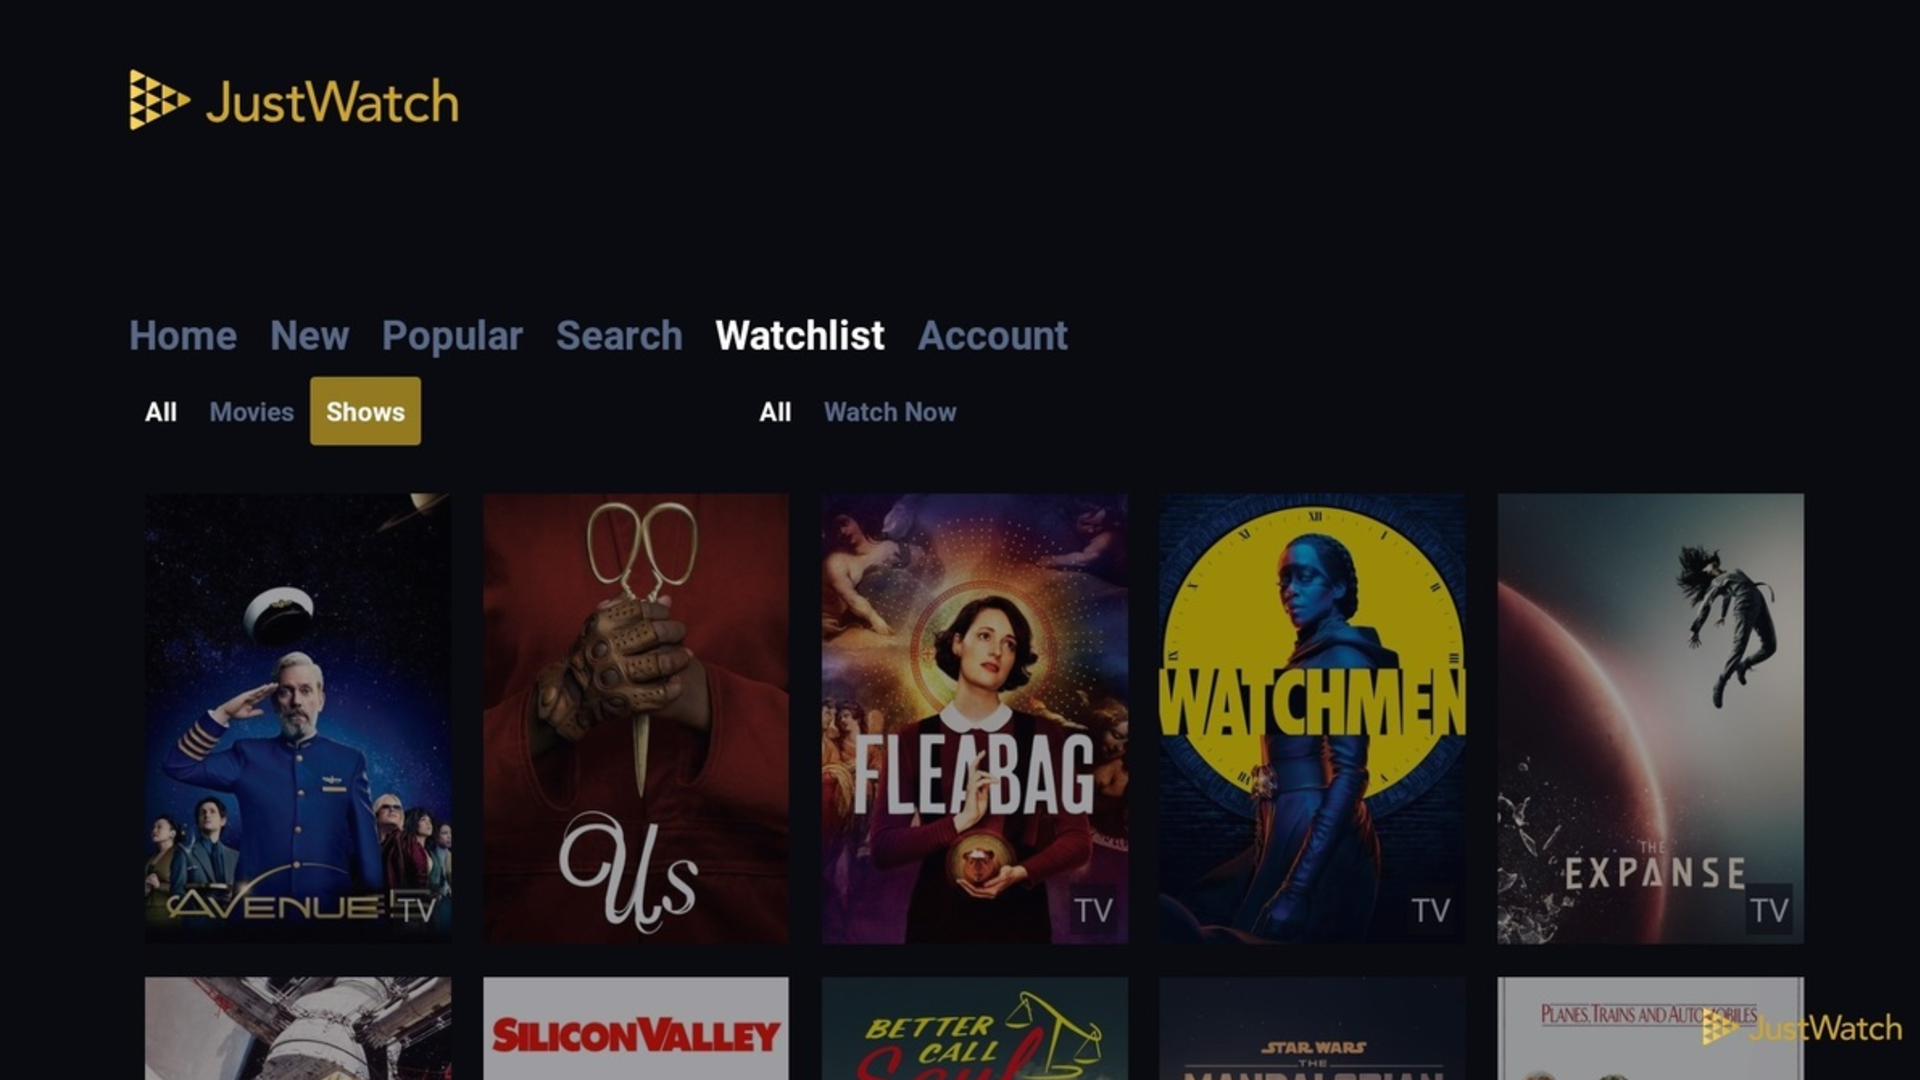This screenshot has width=1920, height=1080.
Task: Click the Search navigation link
Action: click(618, 335)
